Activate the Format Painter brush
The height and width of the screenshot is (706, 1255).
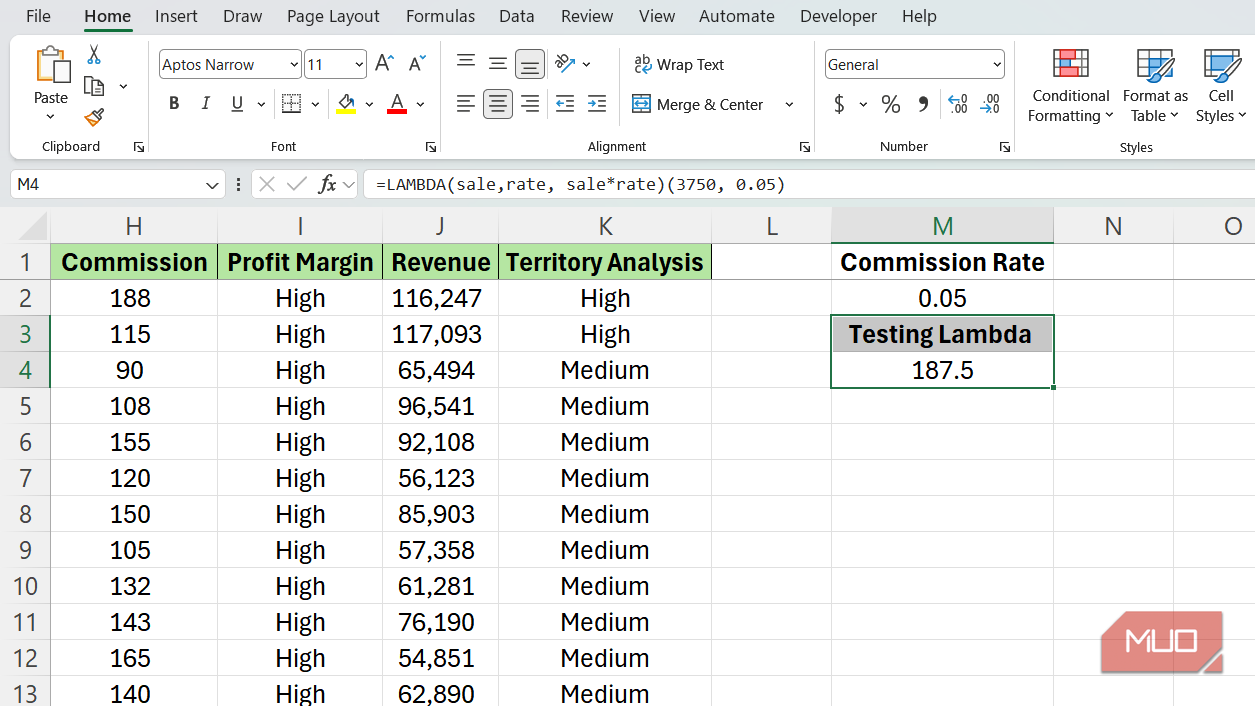(94, 118)
